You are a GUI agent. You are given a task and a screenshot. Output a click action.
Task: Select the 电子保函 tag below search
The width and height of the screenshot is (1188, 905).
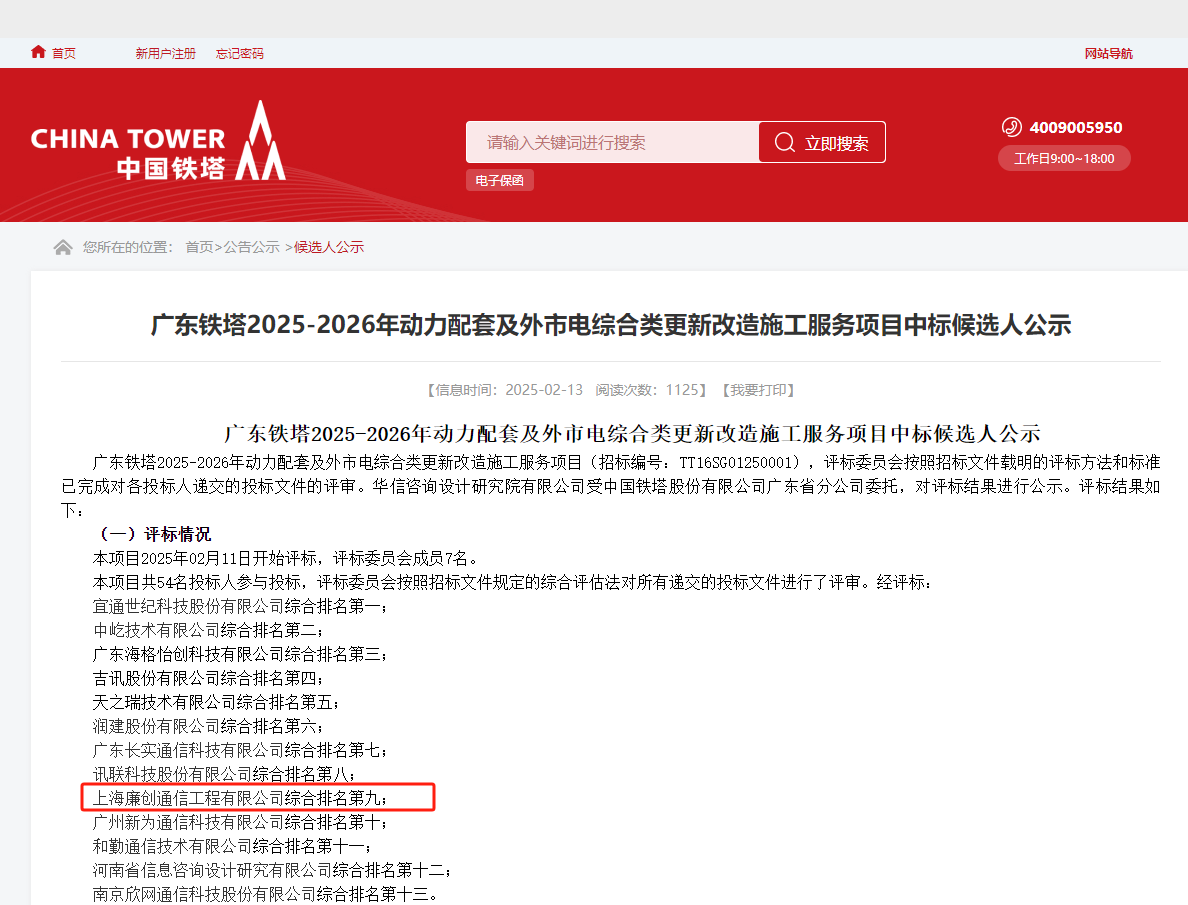tap(499, 181)
